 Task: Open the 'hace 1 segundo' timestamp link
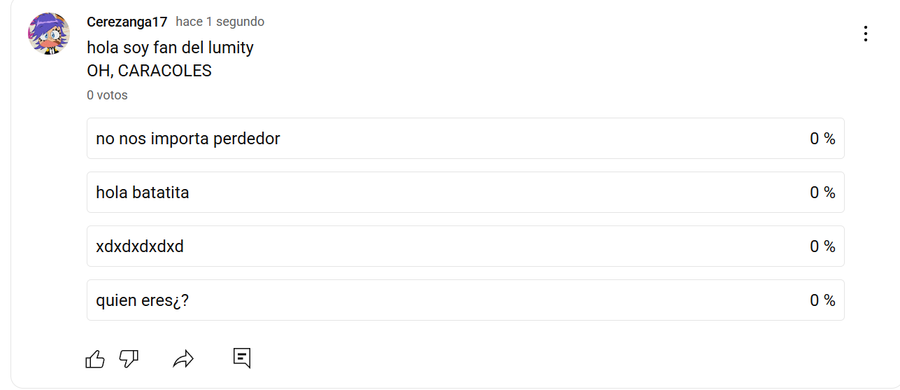220,22
